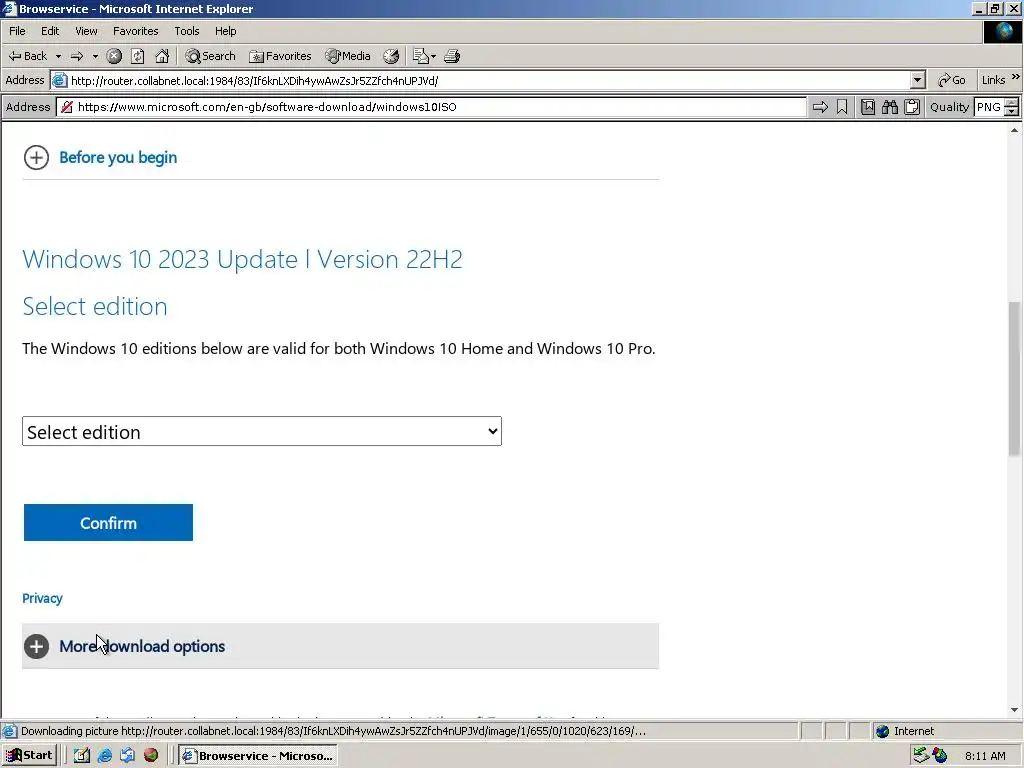Show browsing History with the clock icon
The width and height of the screenshot is (1024, 768).
[x=391, y=56]
